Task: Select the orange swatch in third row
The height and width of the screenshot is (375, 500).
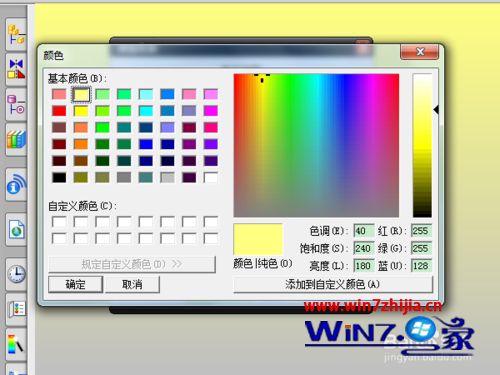Action: pos(81,127)
